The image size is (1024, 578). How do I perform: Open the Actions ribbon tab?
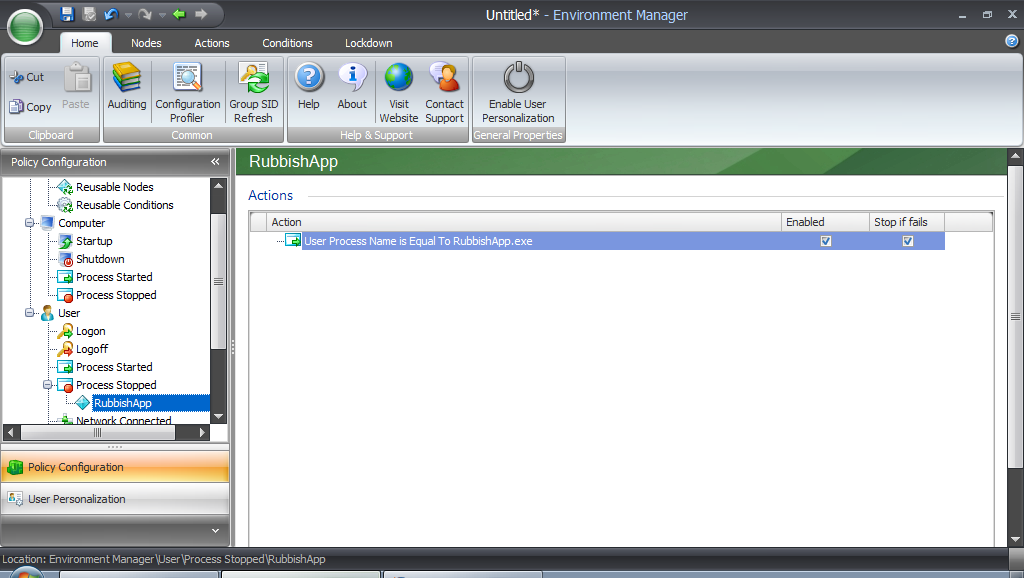(212, 43)
